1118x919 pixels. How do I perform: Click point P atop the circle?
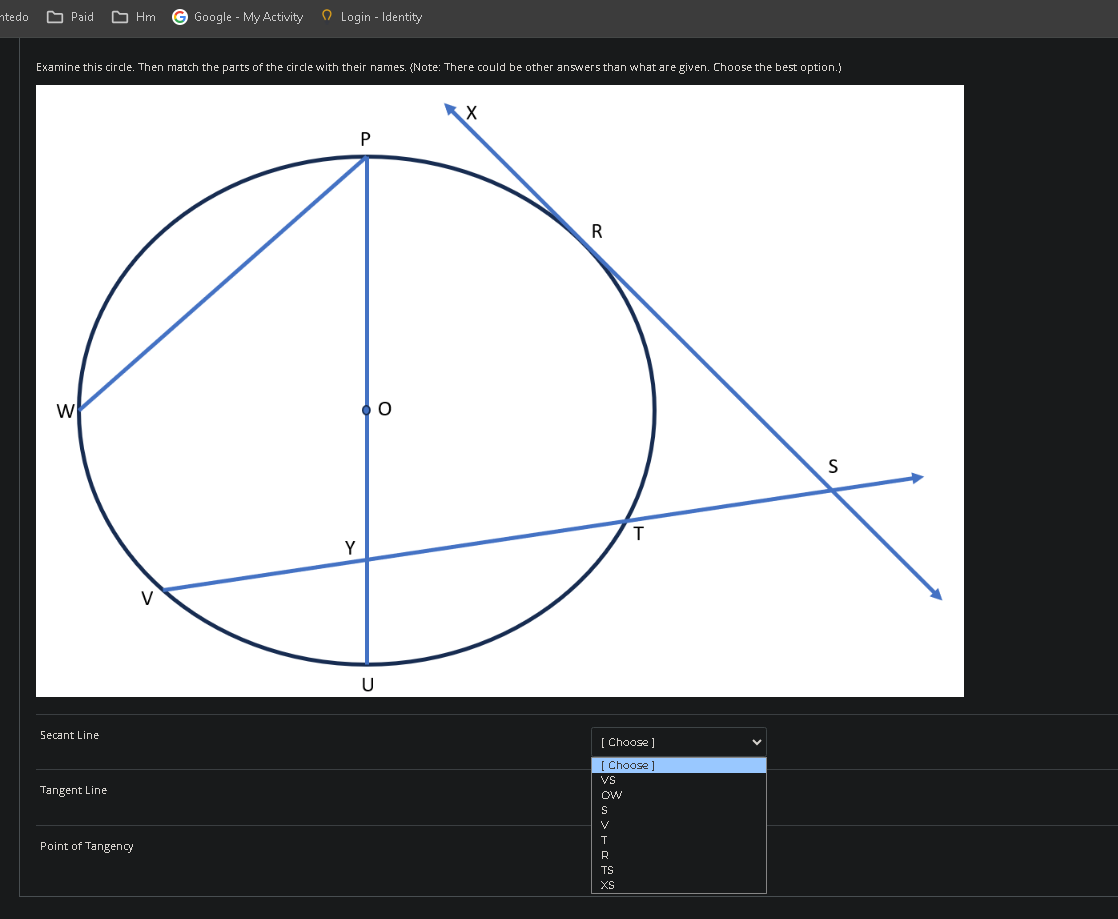pos(366,158)
